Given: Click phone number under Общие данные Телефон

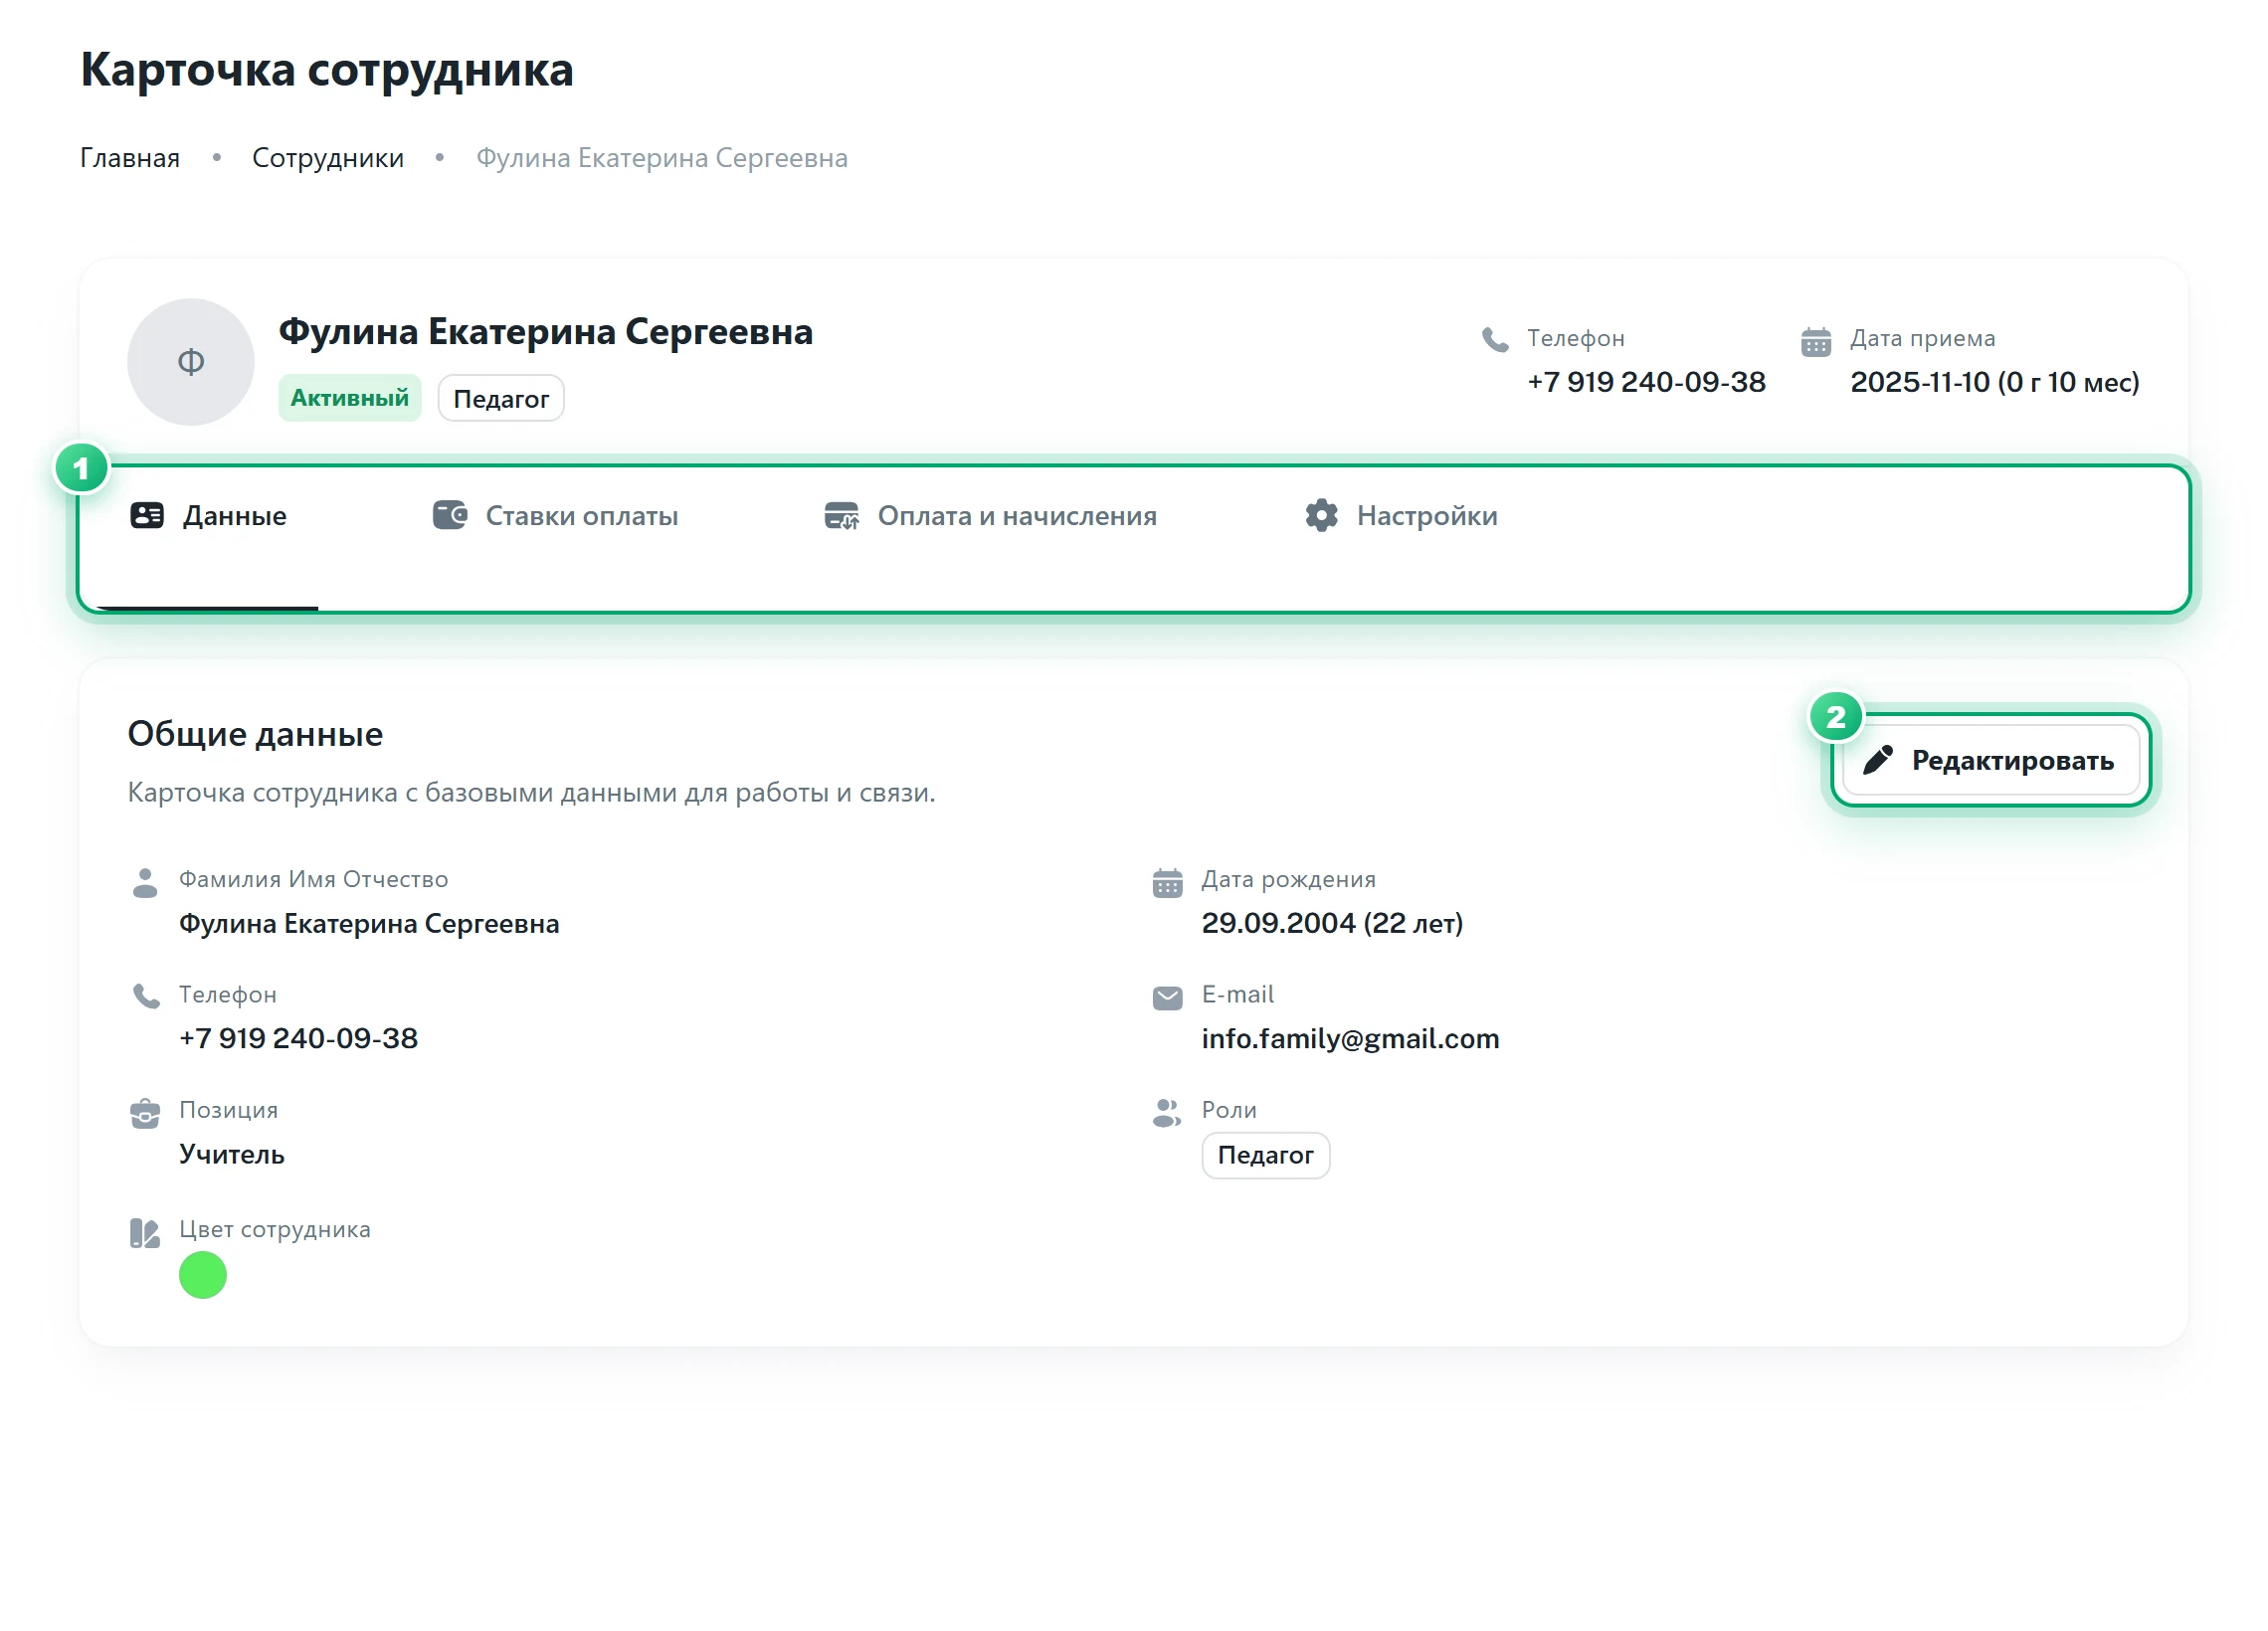Looking at the screenshot, I should (298, 1038).
